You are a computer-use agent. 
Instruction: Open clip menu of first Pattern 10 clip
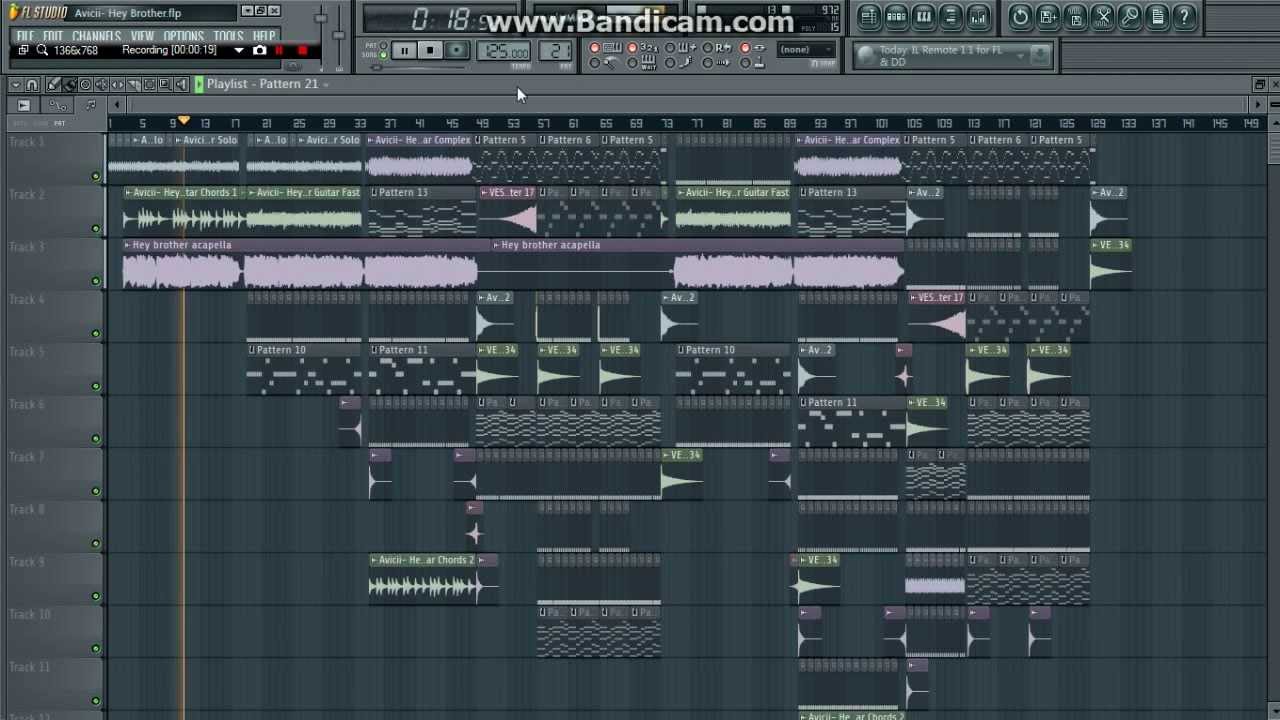252,350
